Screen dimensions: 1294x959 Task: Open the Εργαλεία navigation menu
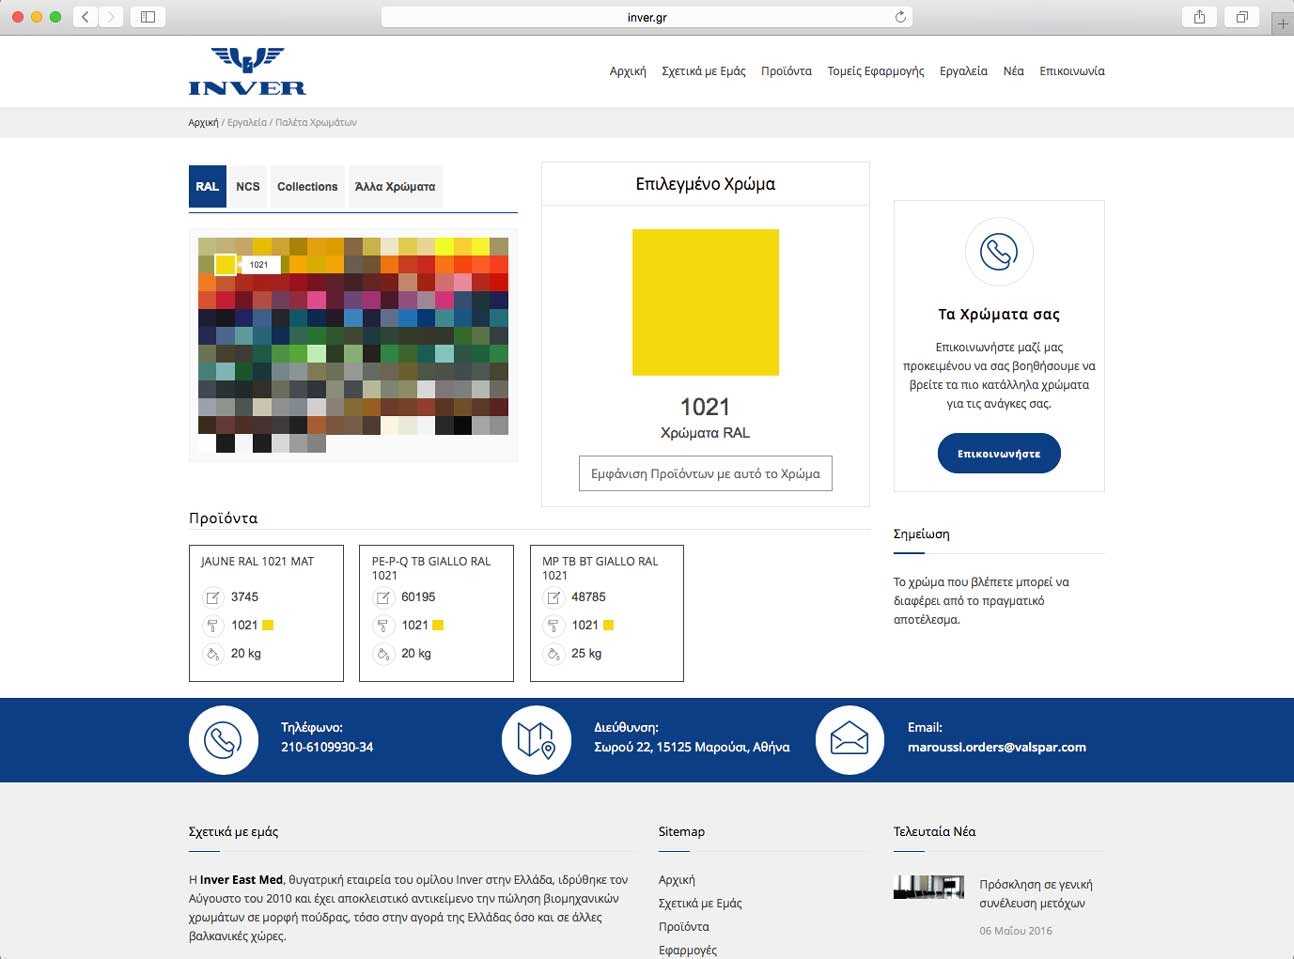click(963, 71)
